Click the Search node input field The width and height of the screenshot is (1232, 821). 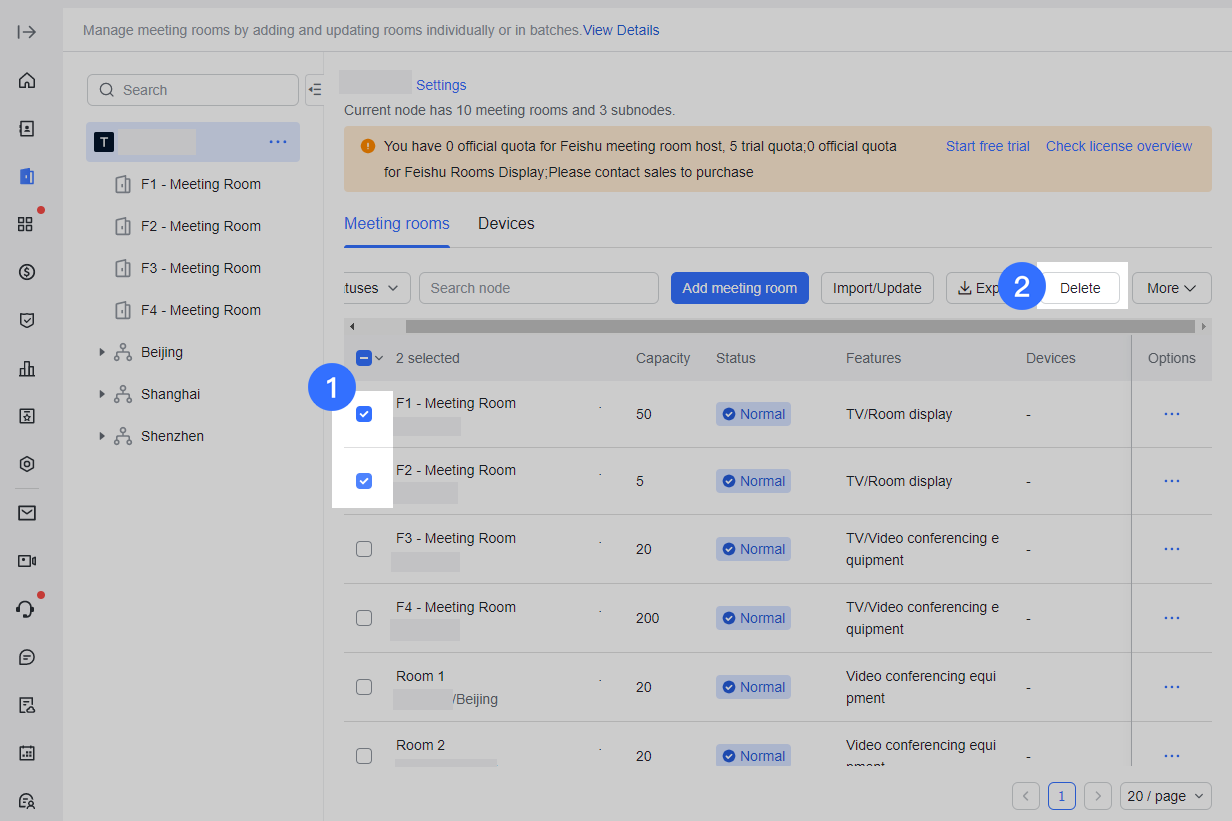tap(538, 288)
